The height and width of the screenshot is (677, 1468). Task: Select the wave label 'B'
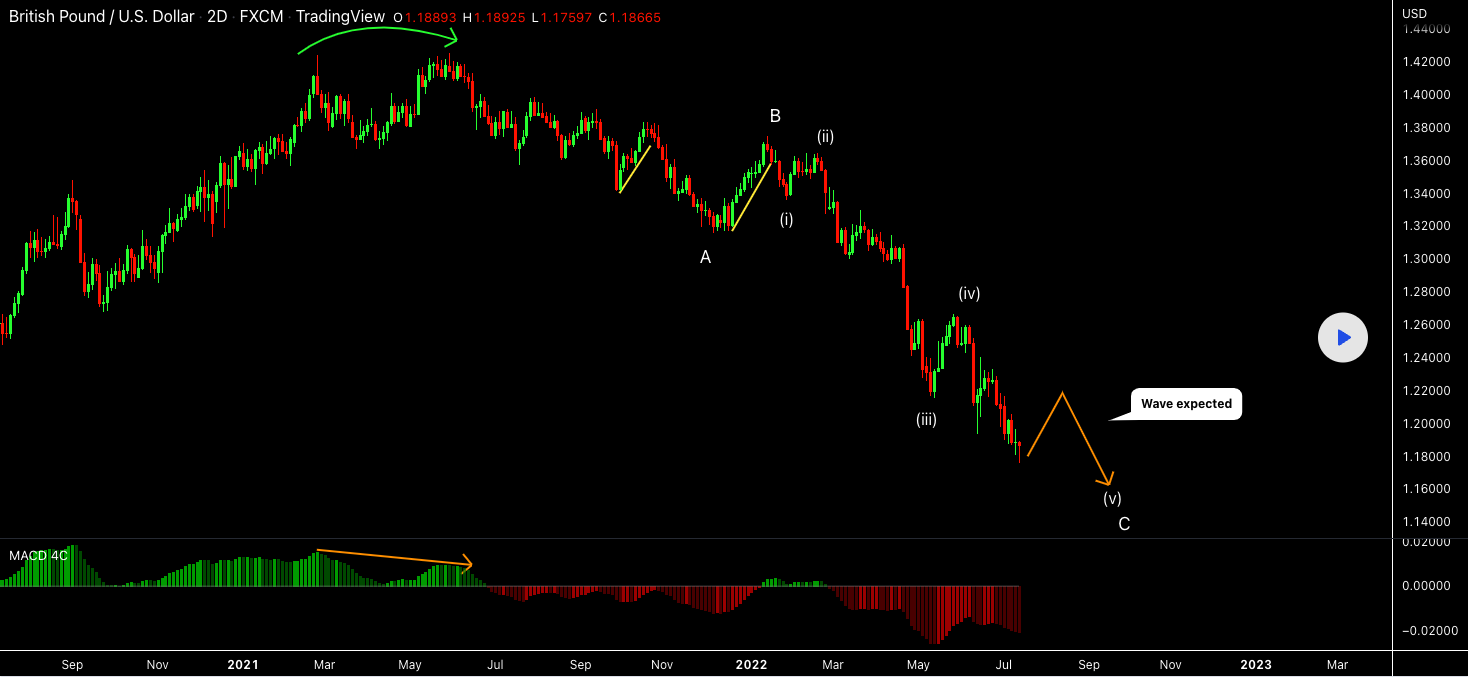775,116
